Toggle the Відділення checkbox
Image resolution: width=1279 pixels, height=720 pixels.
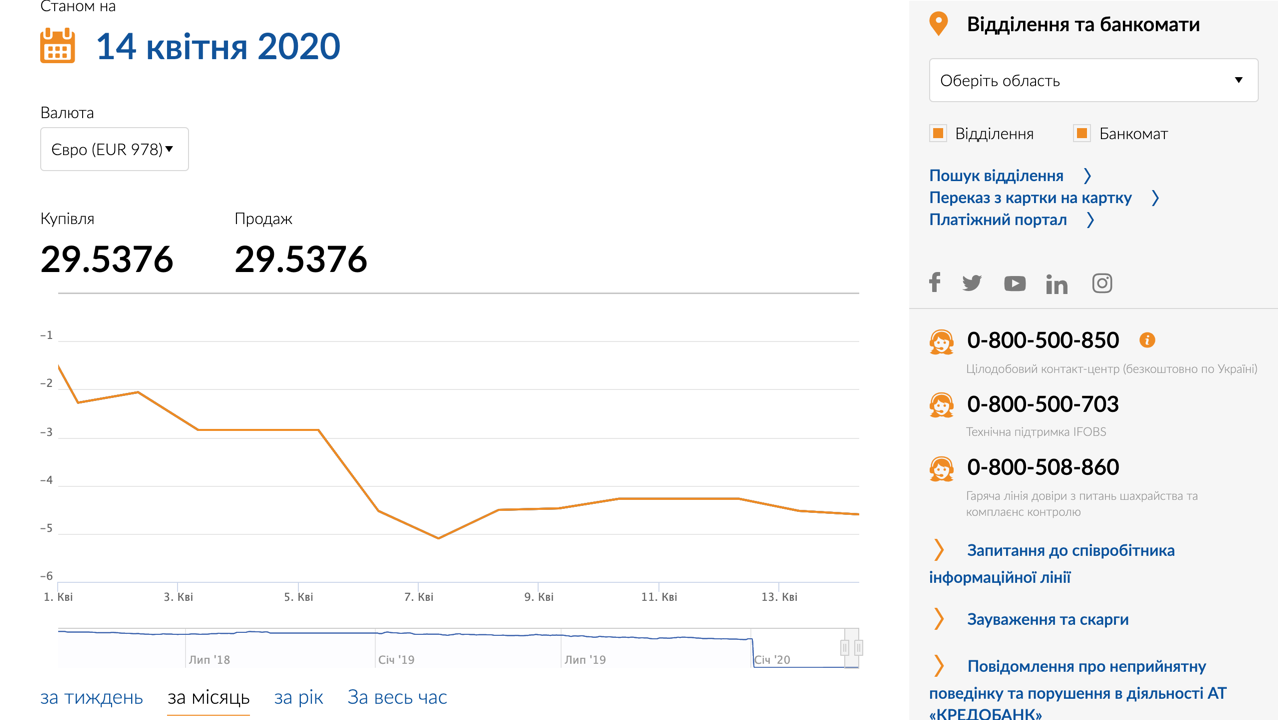(938, 133)
